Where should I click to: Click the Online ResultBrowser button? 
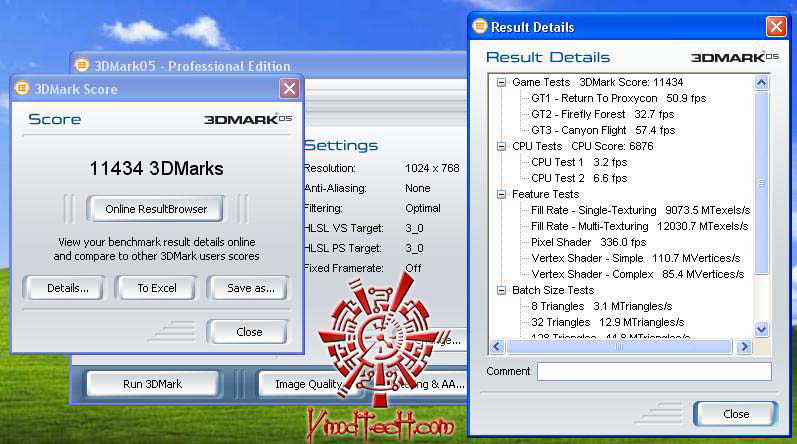click(155, 209)
